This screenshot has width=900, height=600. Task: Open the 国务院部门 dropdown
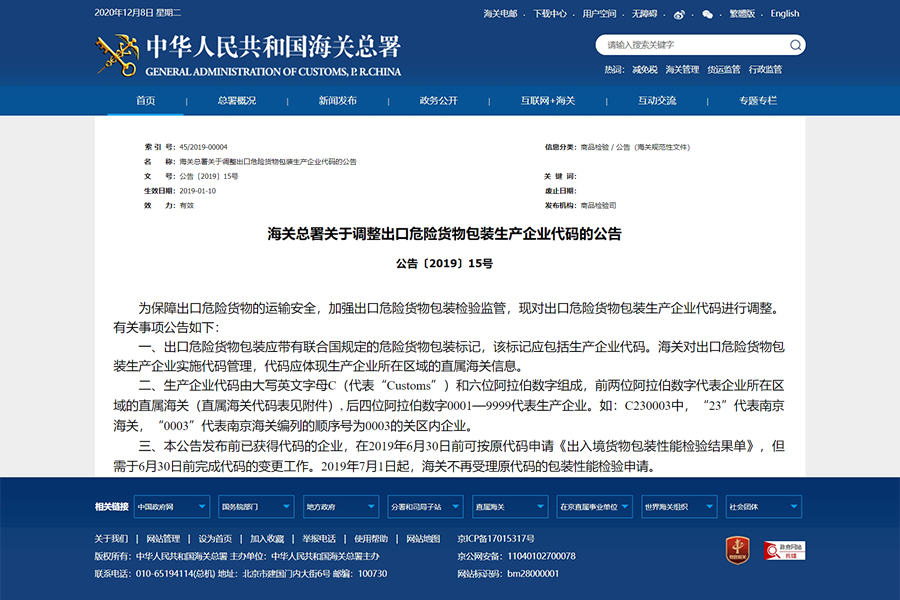(256, 506)
